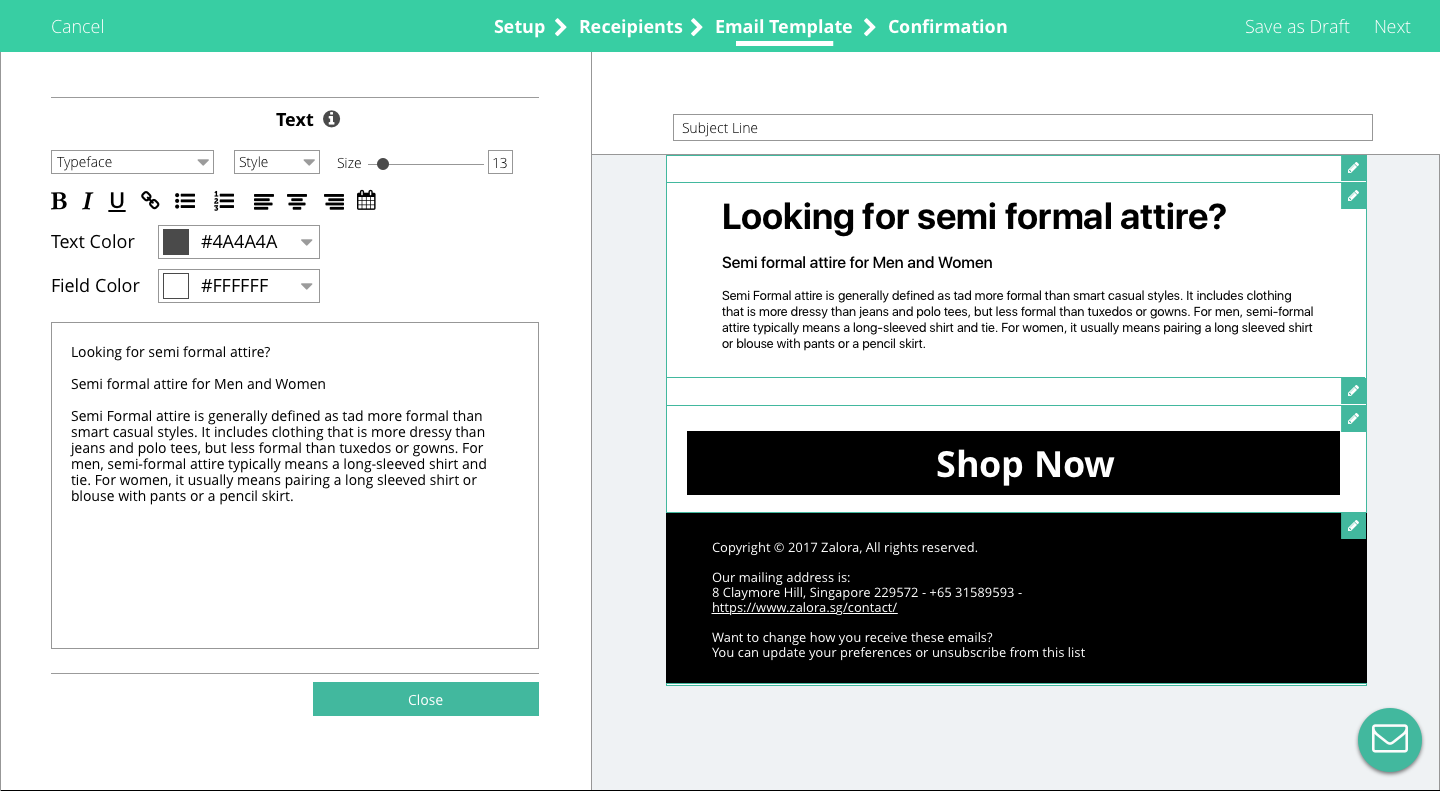Go to the Confirmation step
The width and height of the screenshot is (1440, 791).
point(947,27)
